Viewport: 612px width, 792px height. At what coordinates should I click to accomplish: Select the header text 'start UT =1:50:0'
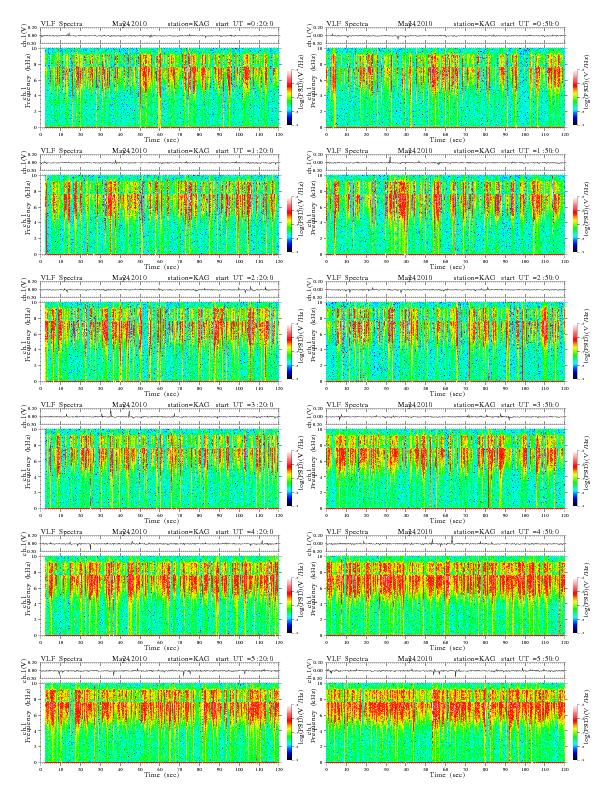tap(530, 151)
